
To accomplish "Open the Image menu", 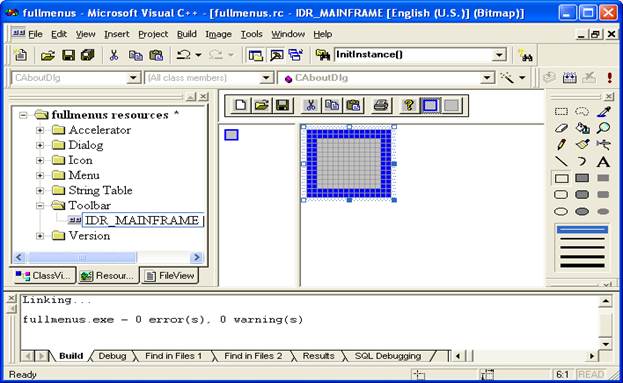I will coord(219,34).
